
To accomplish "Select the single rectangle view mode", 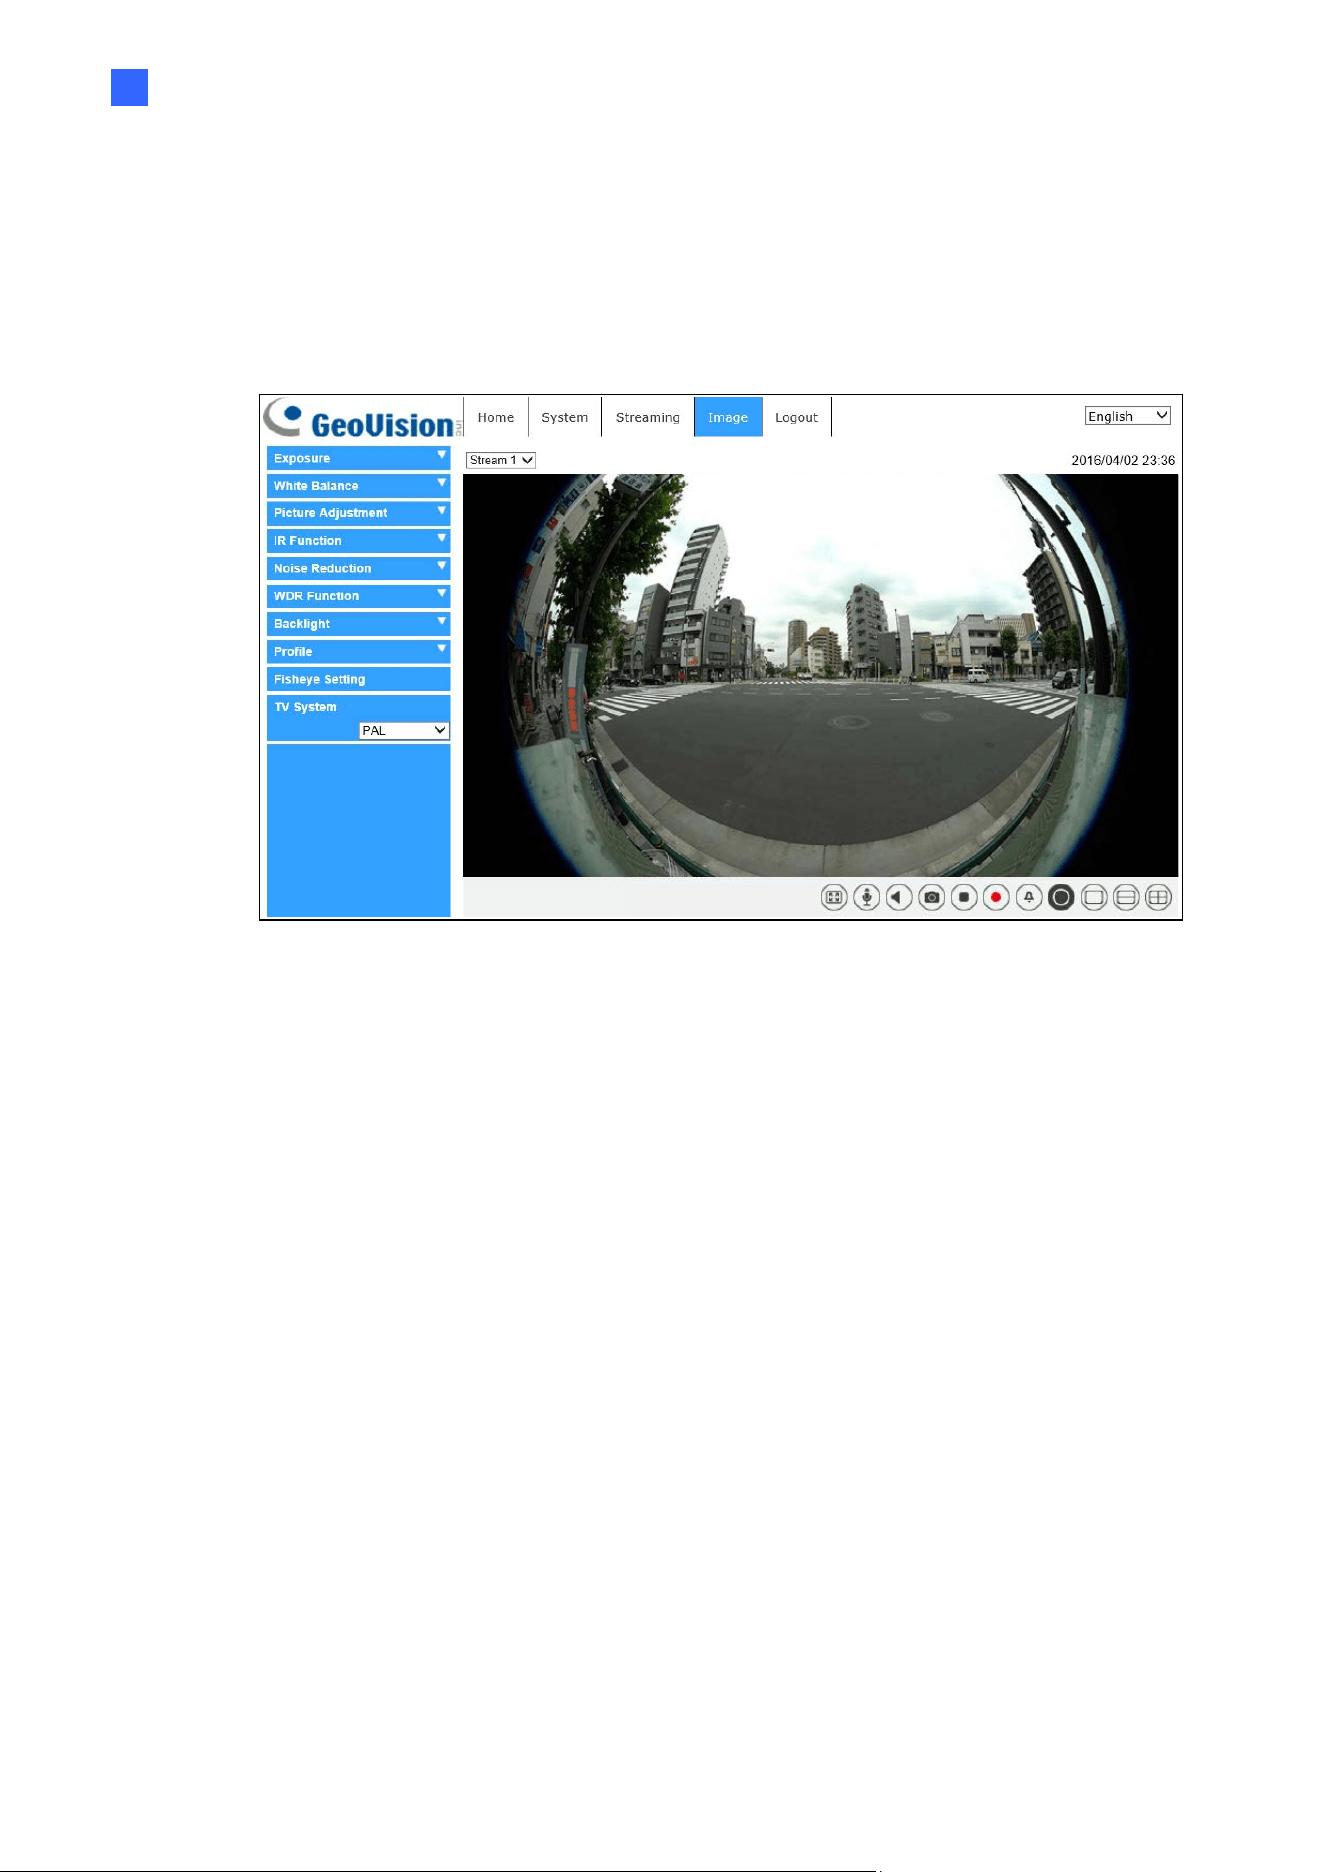I will [x=1094, y=897].
